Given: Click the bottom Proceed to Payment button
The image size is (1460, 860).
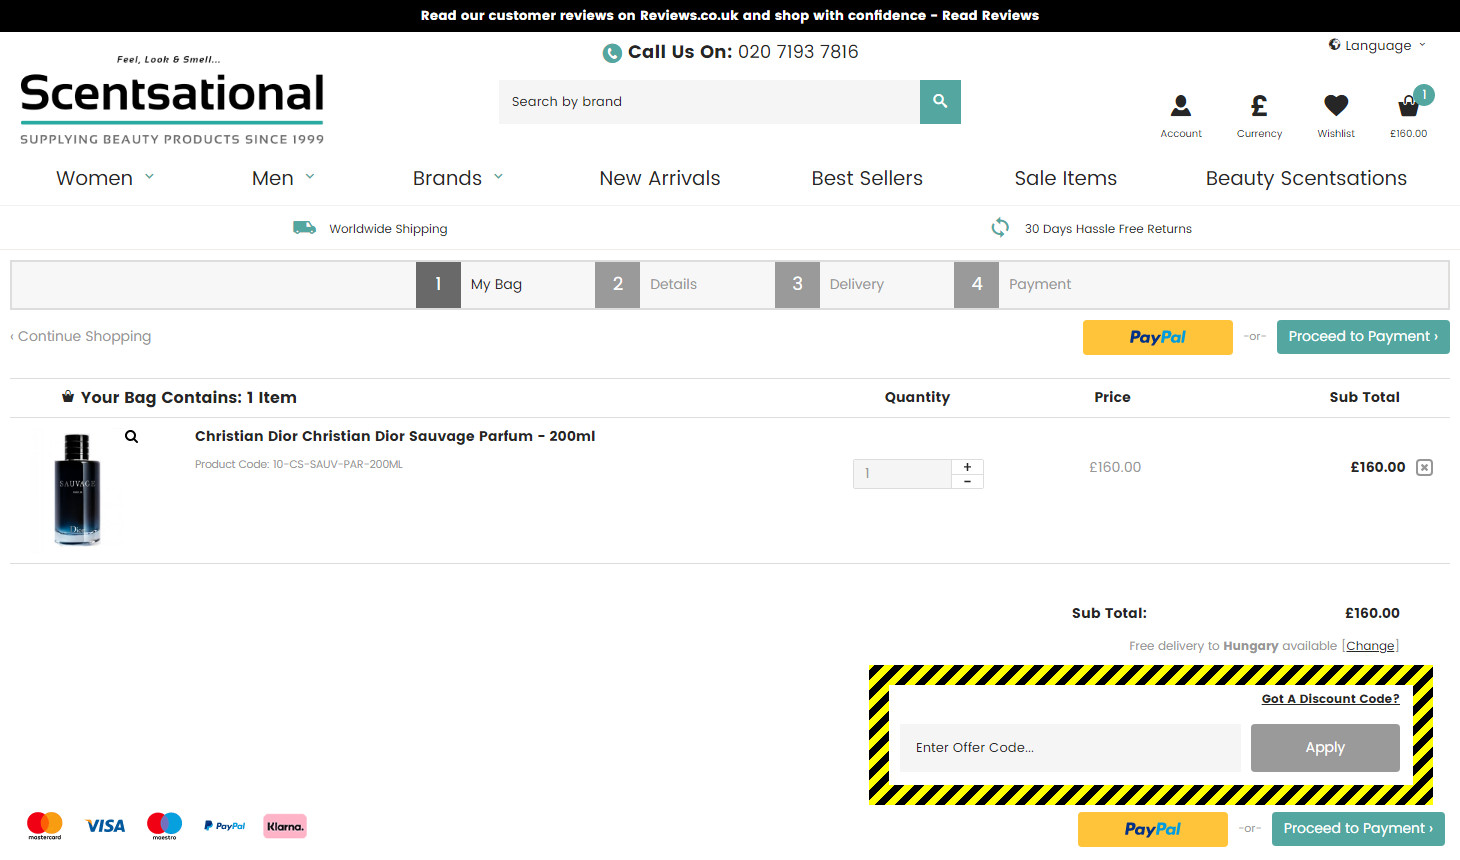Looking at the screenshot, I should point(1358,829).
